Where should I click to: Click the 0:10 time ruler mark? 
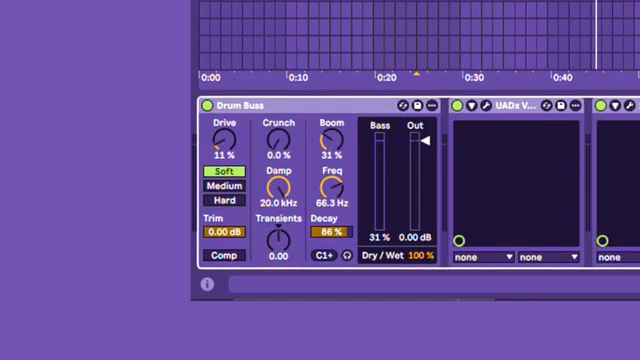point(298,78)
